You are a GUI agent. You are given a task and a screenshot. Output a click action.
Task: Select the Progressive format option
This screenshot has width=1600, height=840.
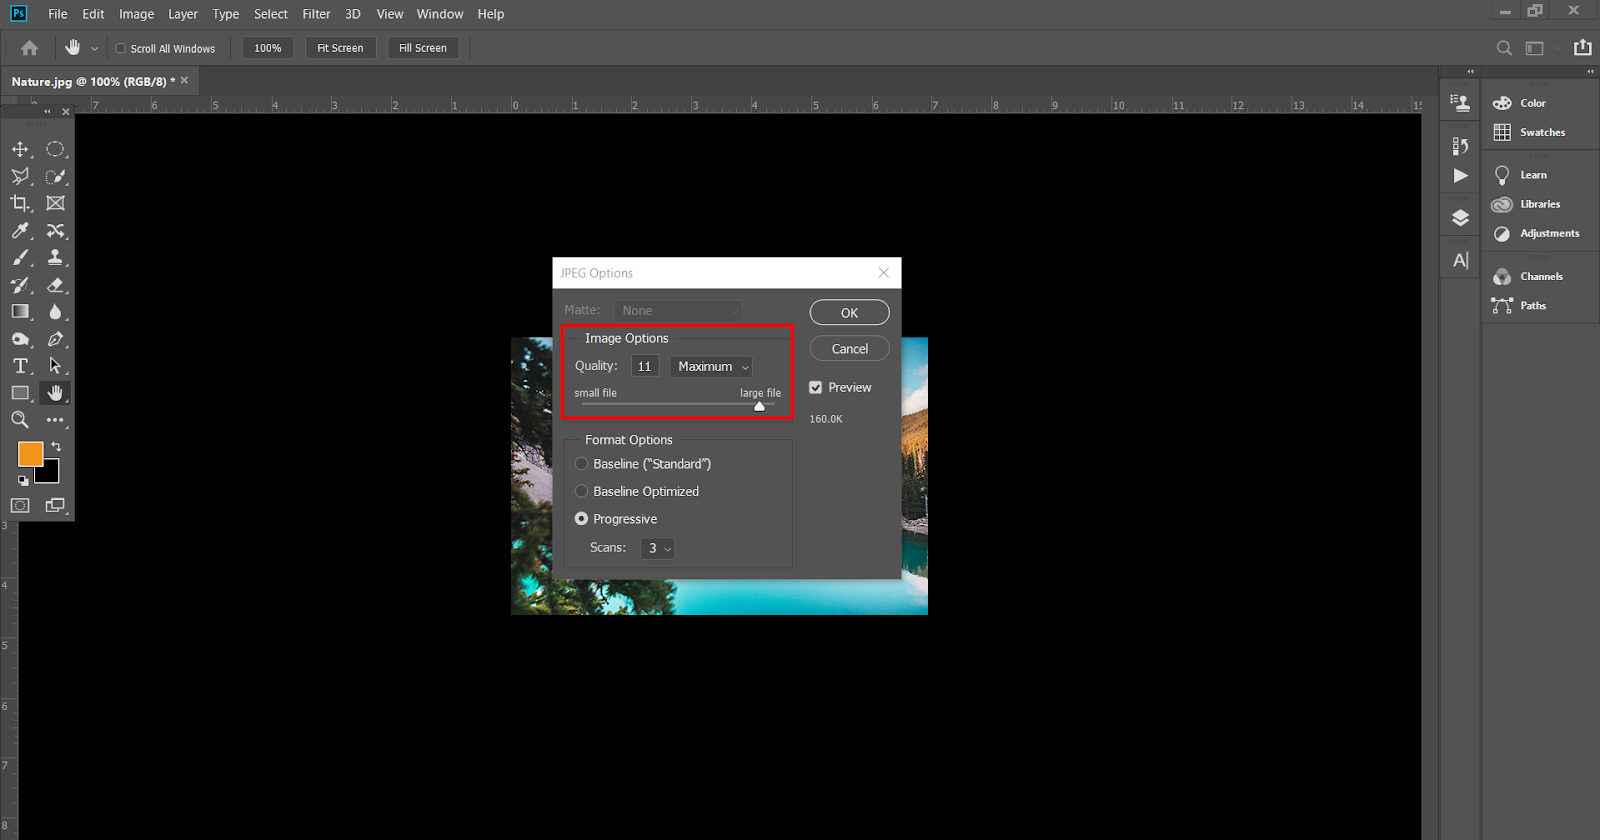click(581, 519)
